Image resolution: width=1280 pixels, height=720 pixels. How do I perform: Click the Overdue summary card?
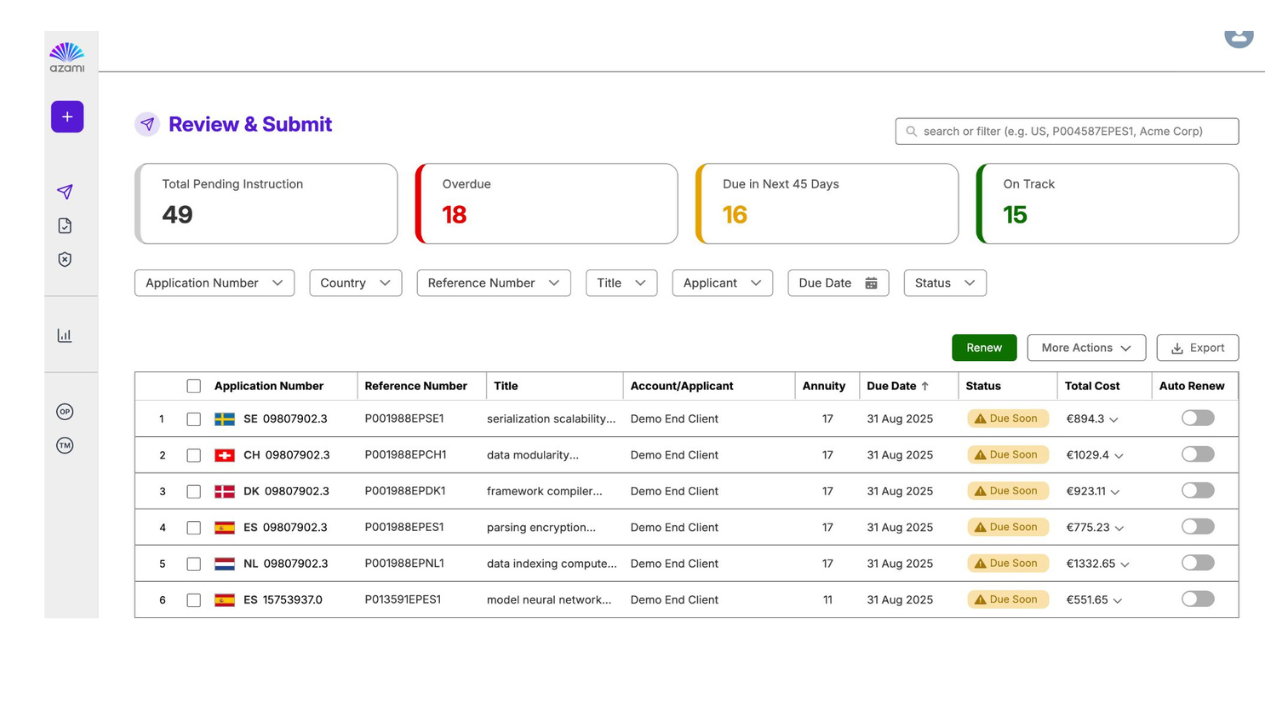pyautogui.click(x=546, y=203)
